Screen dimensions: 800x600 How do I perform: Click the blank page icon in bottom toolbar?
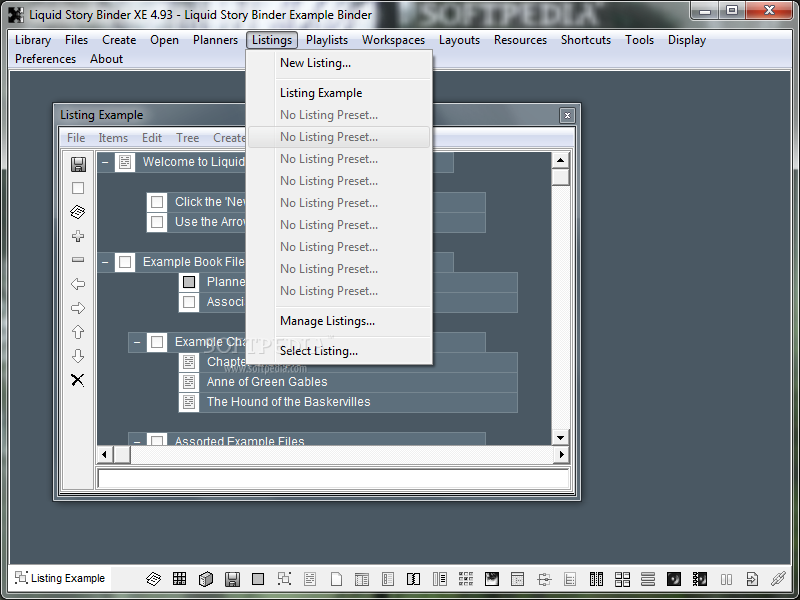pyautogui.click(x=336, y=579)
